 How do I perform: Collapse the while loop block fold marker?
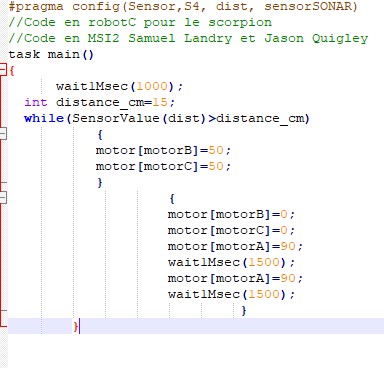[x=3, y=134]
